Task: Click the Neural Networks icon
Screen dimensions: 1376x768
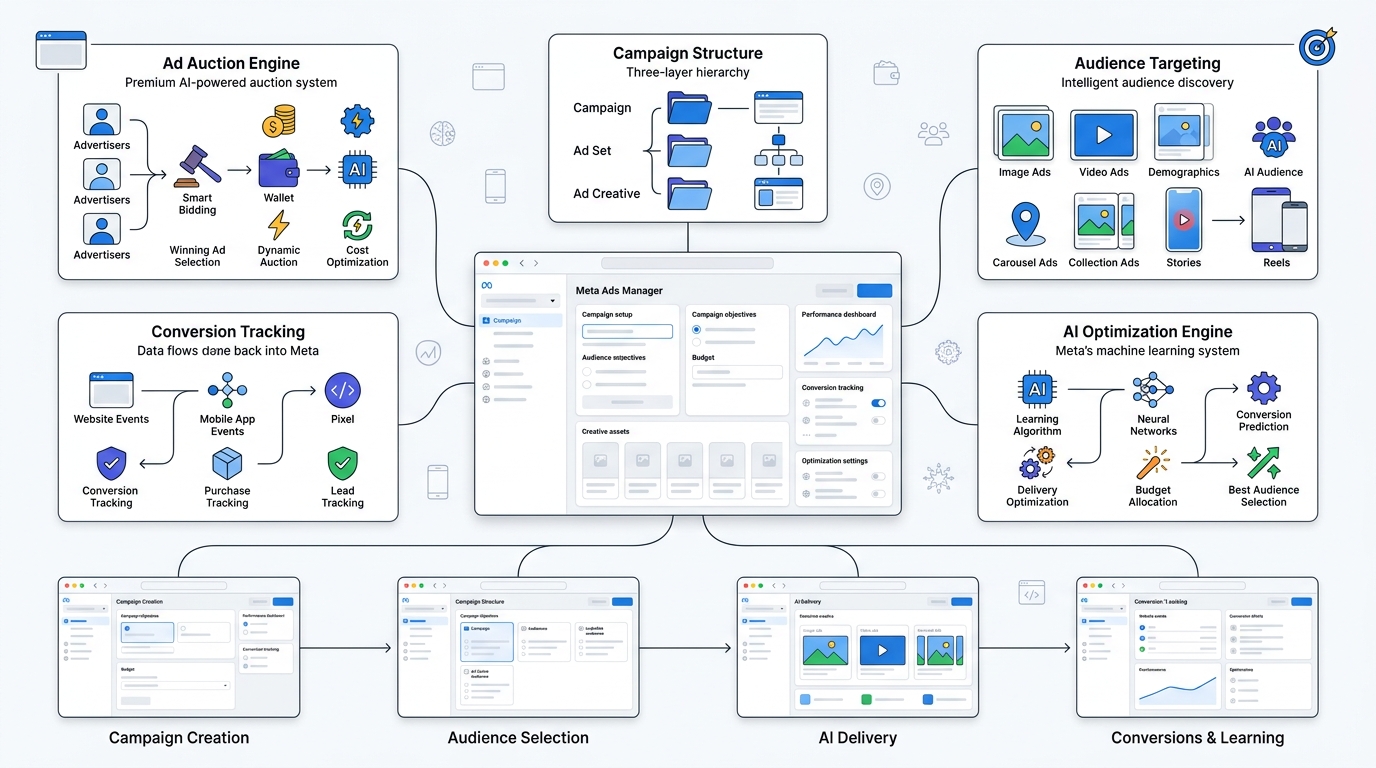Action: coord(1153,391)
